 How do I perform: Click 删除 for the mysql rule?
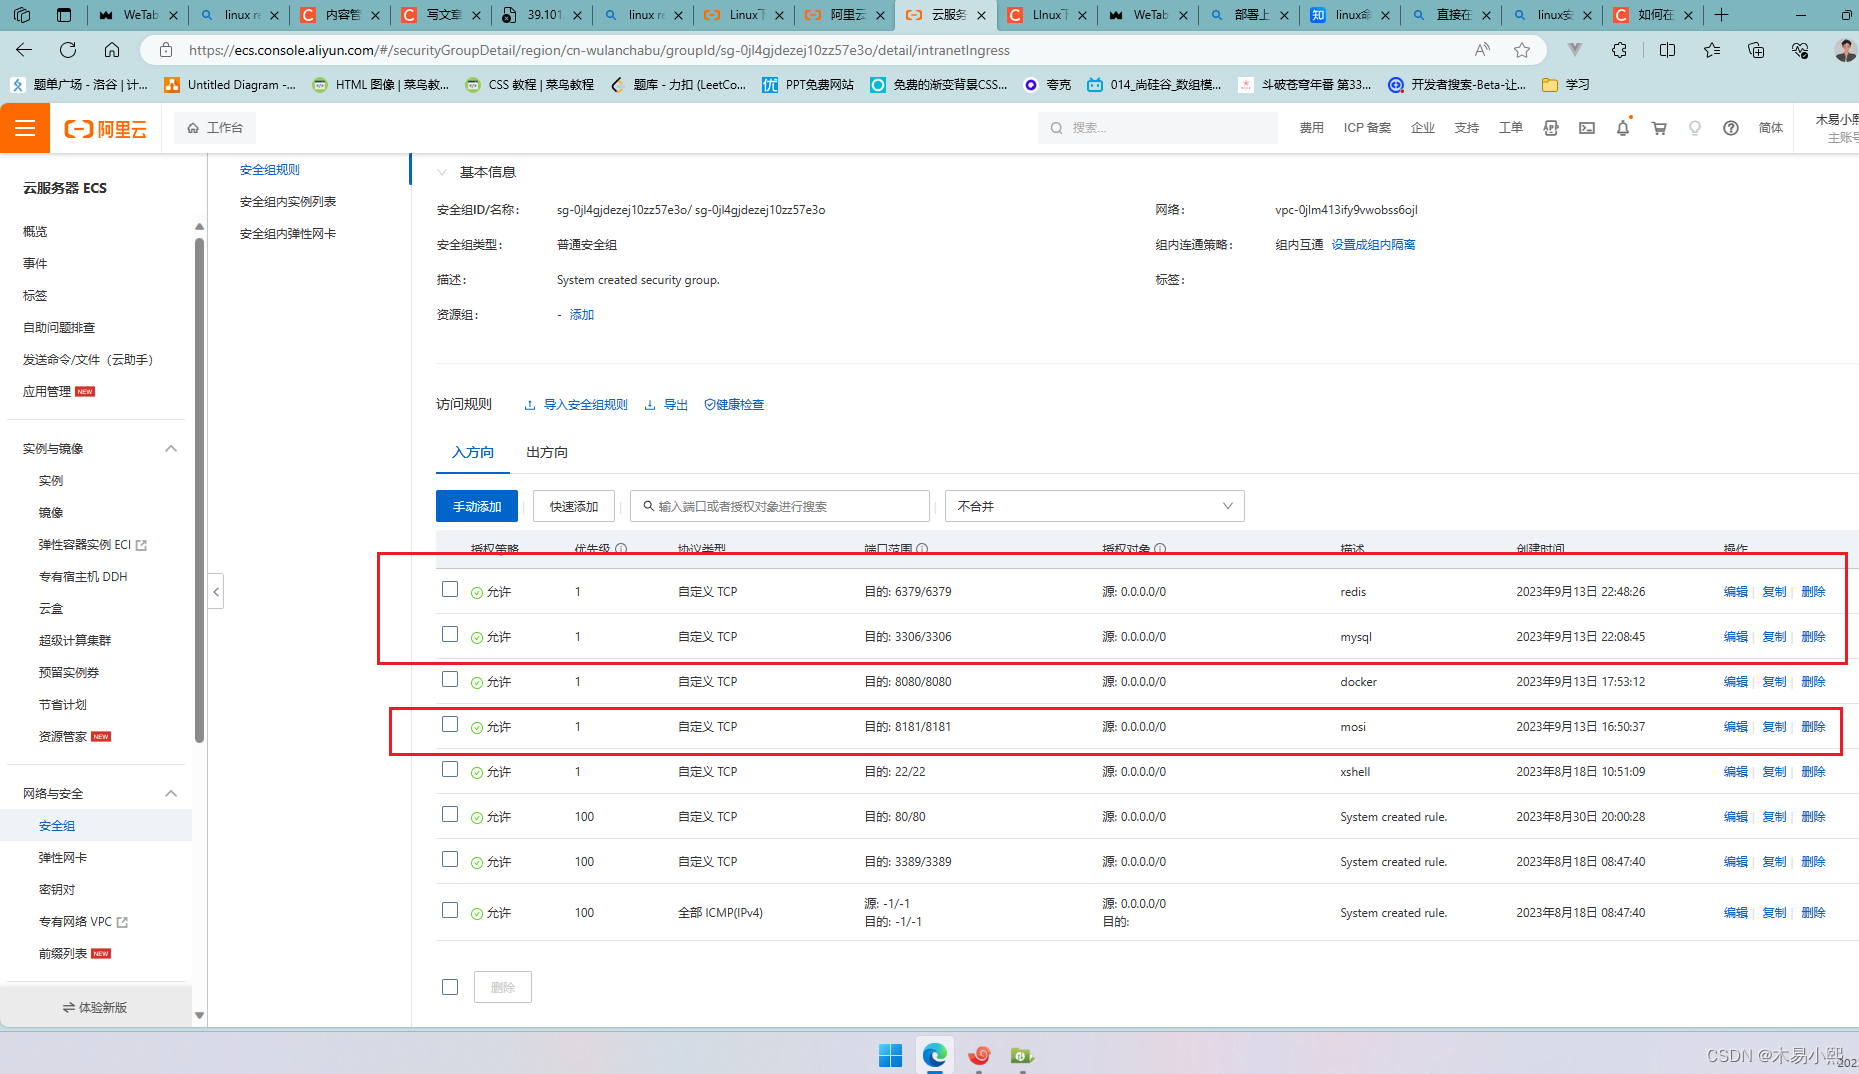coord(1813,637)
